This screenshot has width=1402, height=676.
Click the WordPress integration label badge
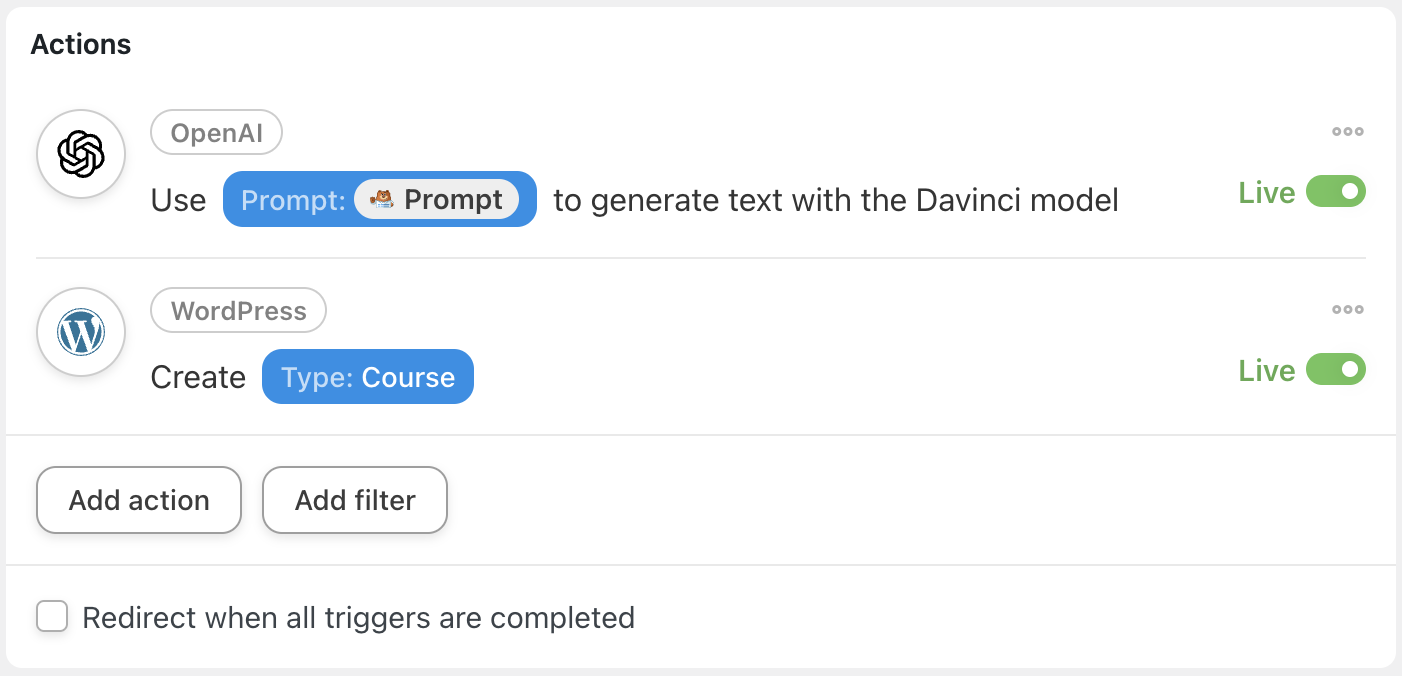(x=239, y=311)
